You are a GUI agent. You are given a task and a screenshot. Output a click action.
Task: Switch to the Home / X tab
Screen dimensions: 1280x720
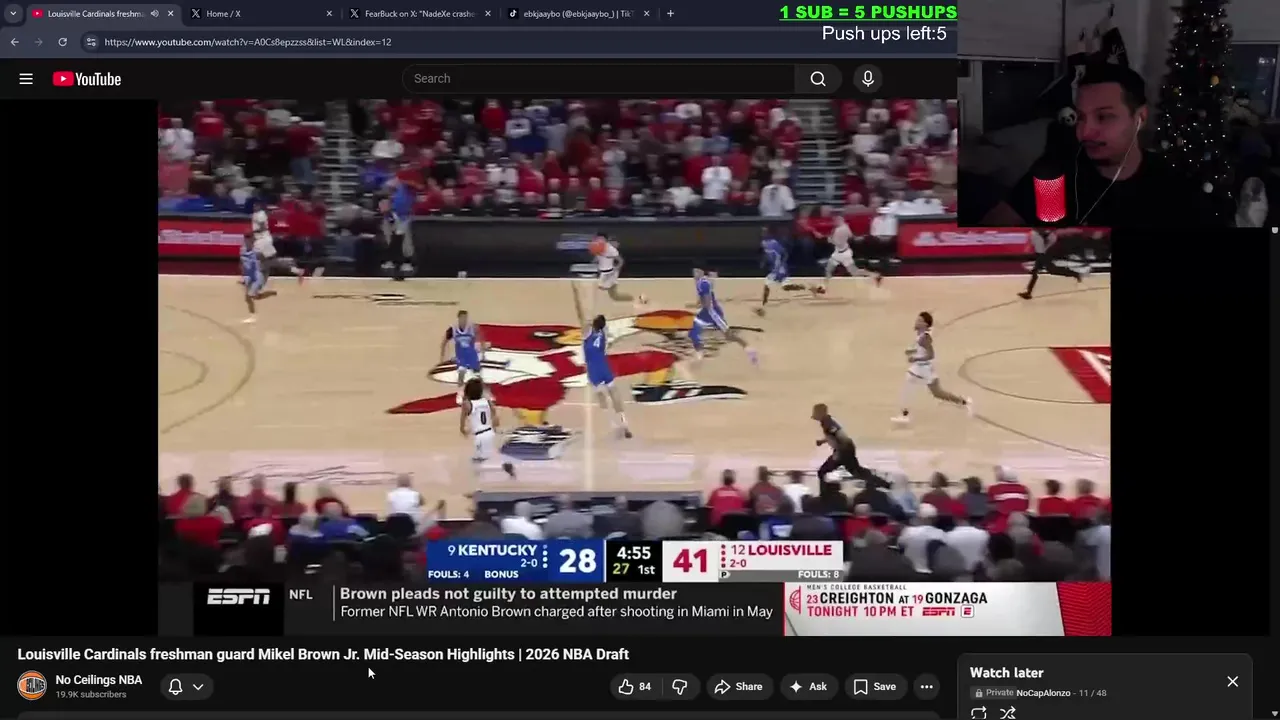260,14
